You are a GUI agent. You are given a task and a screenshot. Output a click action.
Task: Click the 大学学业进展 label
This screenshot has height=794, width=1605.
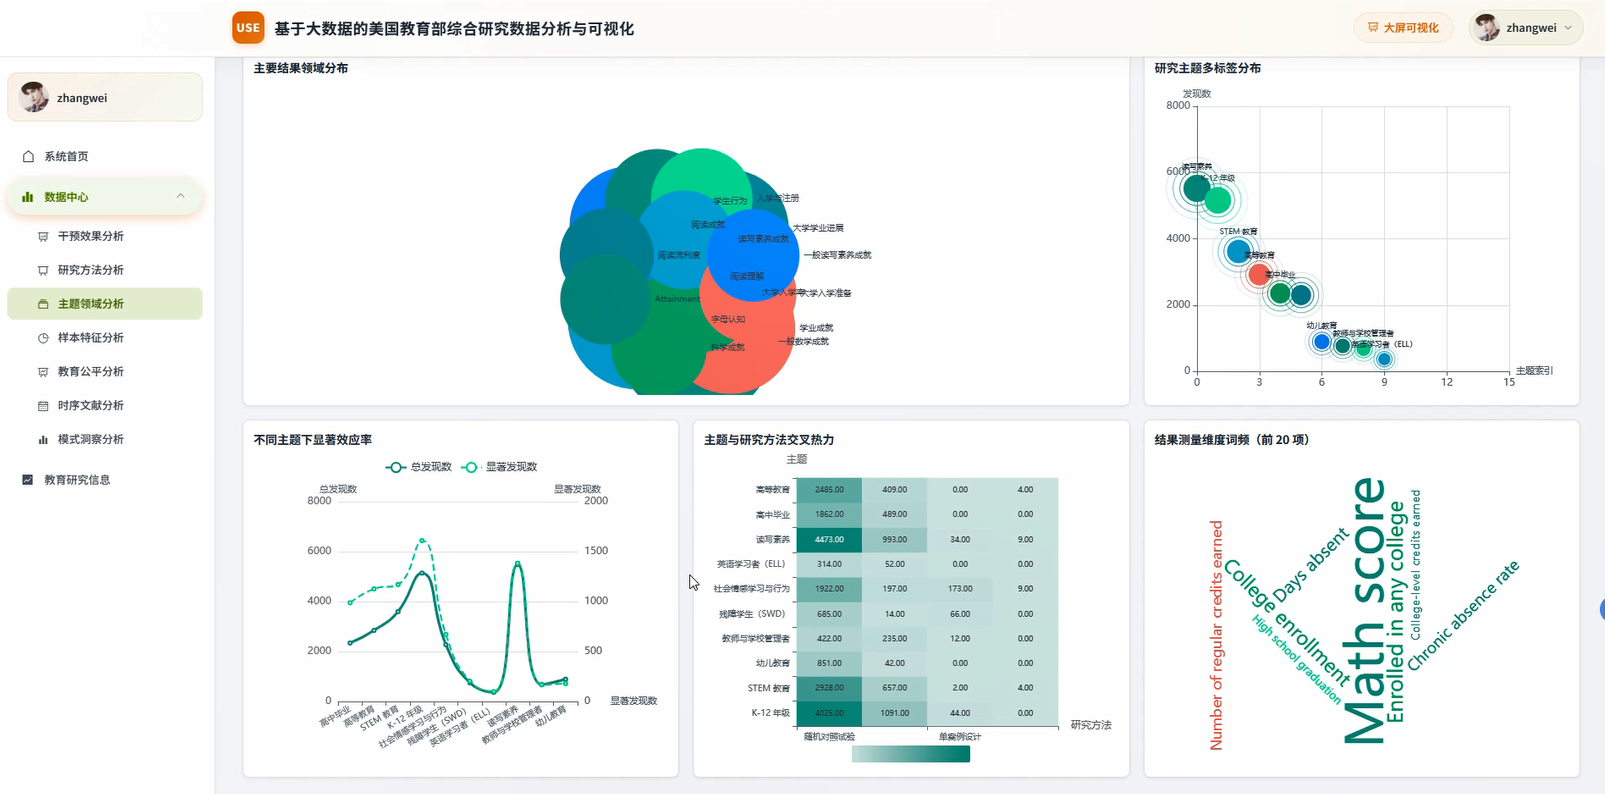tap(818, 228)
